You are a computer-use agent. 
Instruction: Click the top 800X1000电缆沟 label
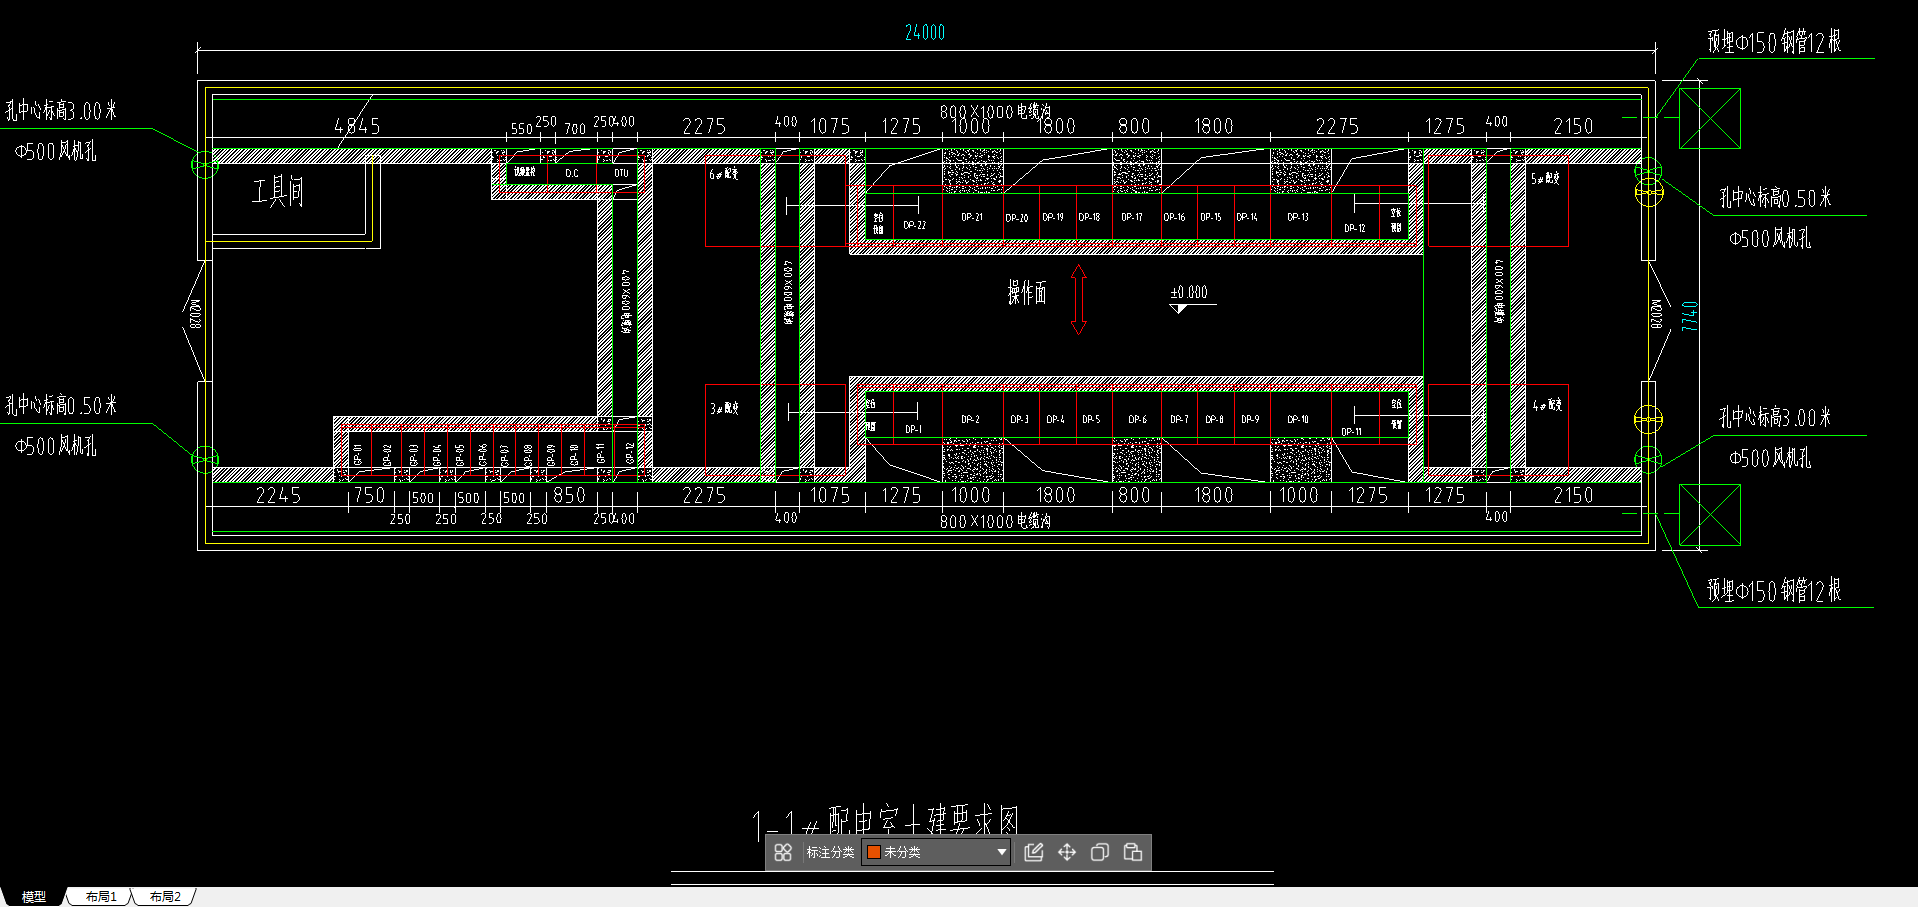(x=995, y=111)
